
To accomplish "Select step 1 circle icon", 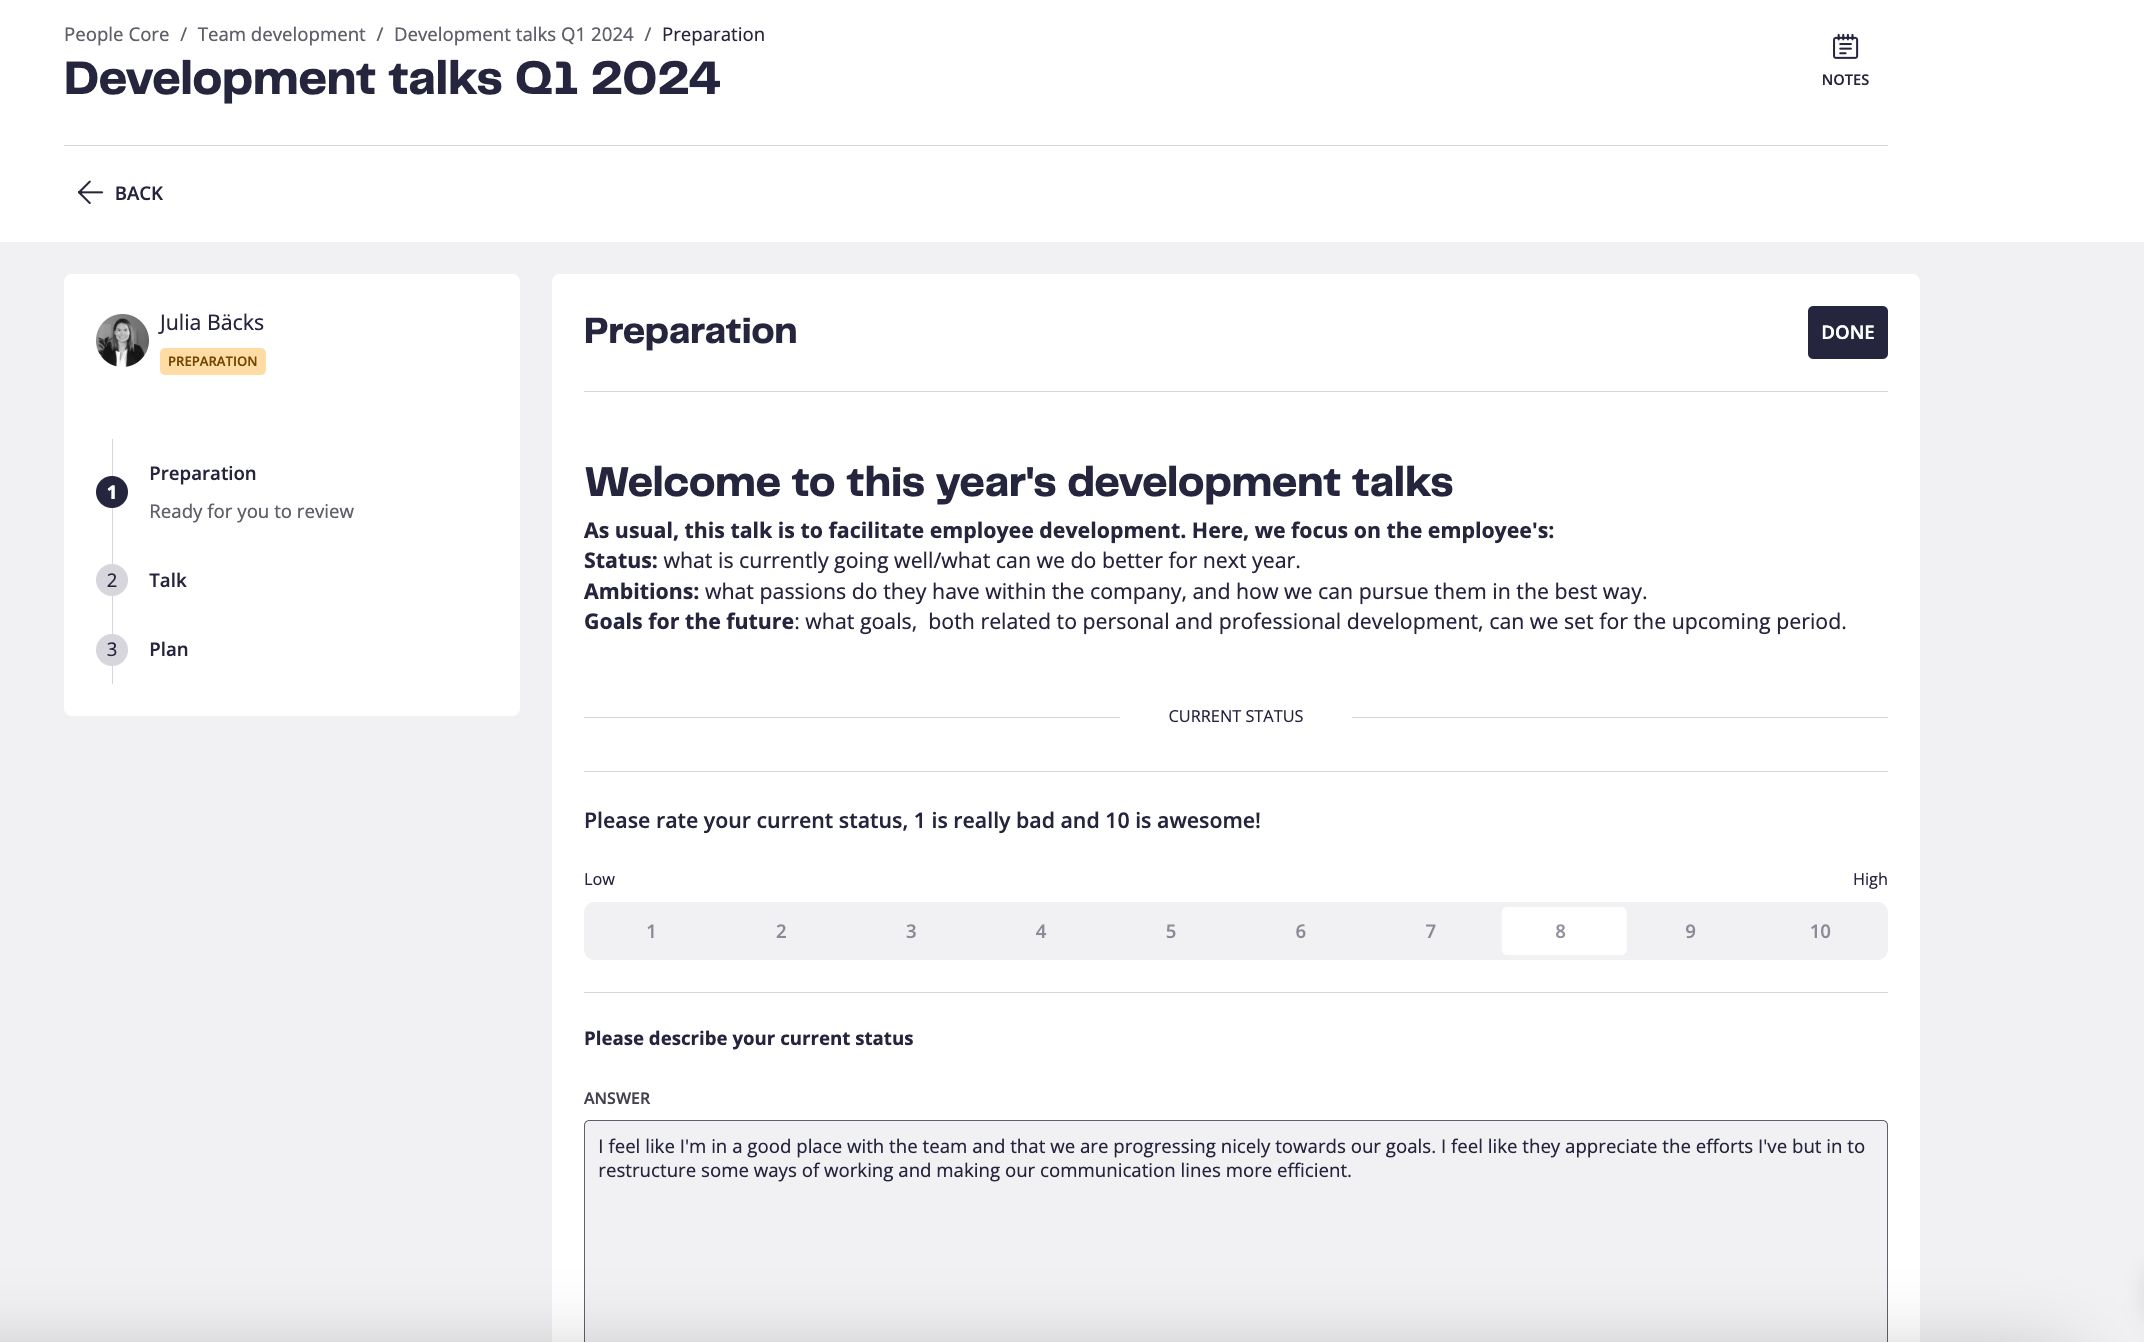I will pos(112,492).
